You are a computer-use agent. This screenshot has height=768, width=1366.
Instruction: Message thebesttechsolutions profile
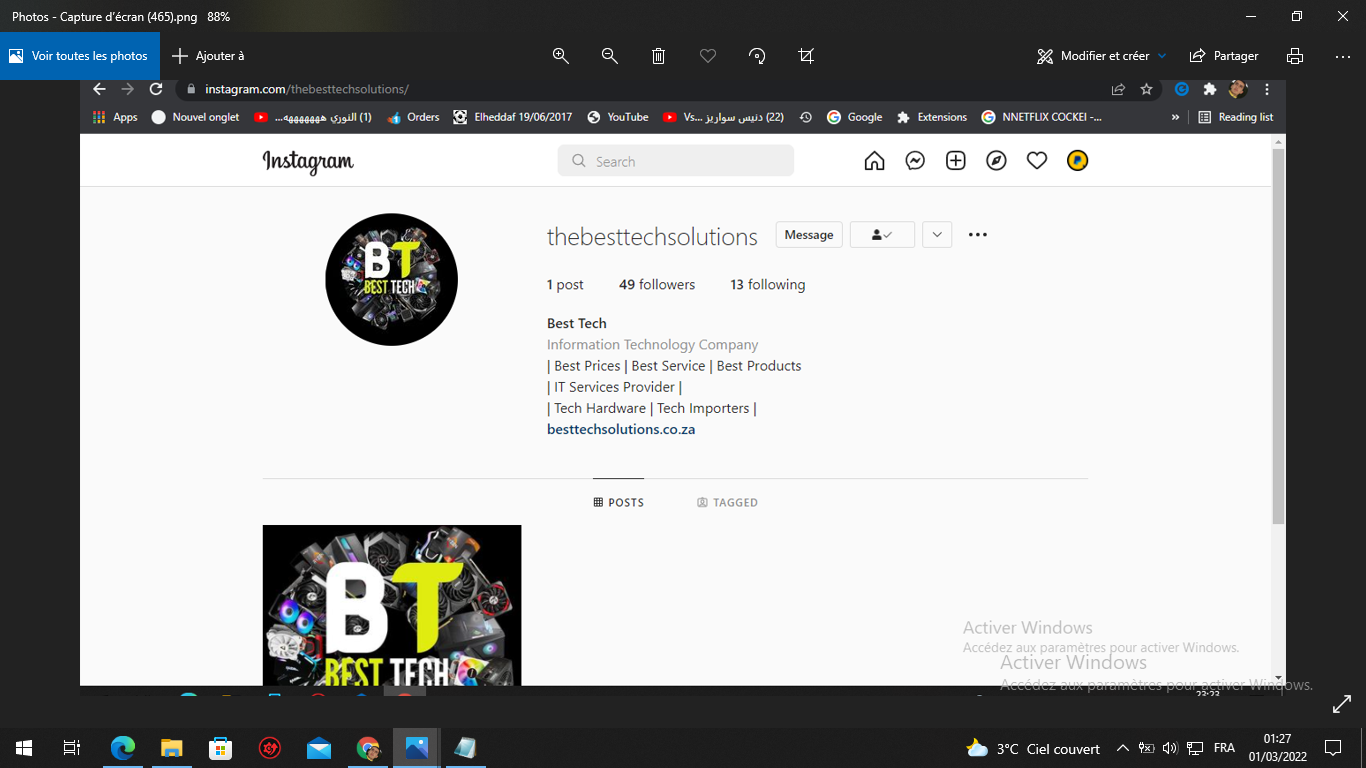(x=809, y=235)
